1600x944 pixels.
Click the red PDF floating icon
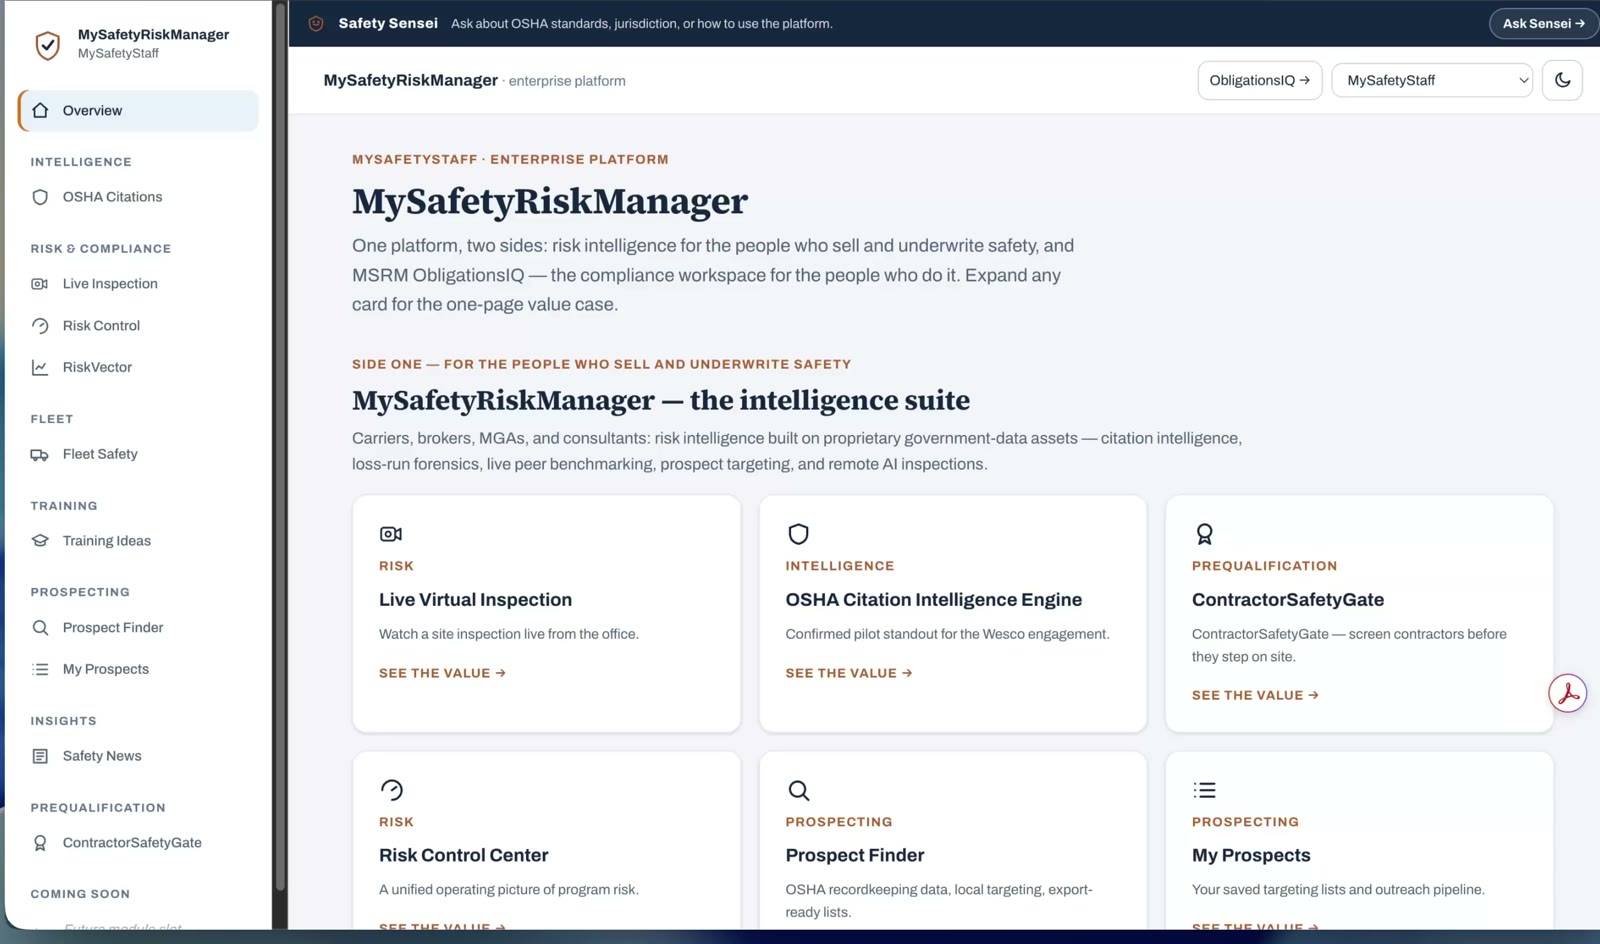point(1568,693)
